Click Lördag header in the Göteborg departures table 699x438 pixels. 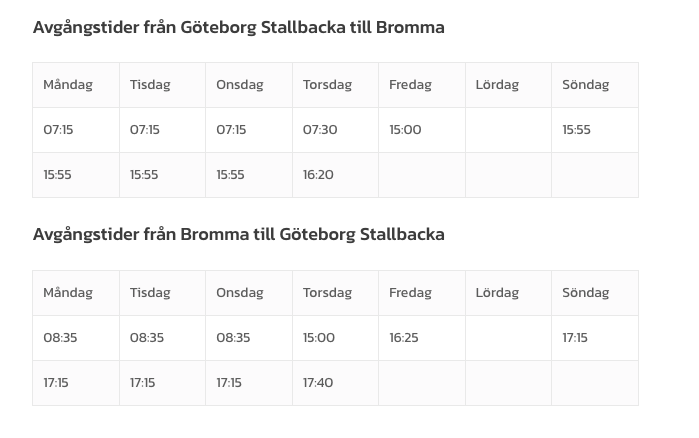pos(497,85)
